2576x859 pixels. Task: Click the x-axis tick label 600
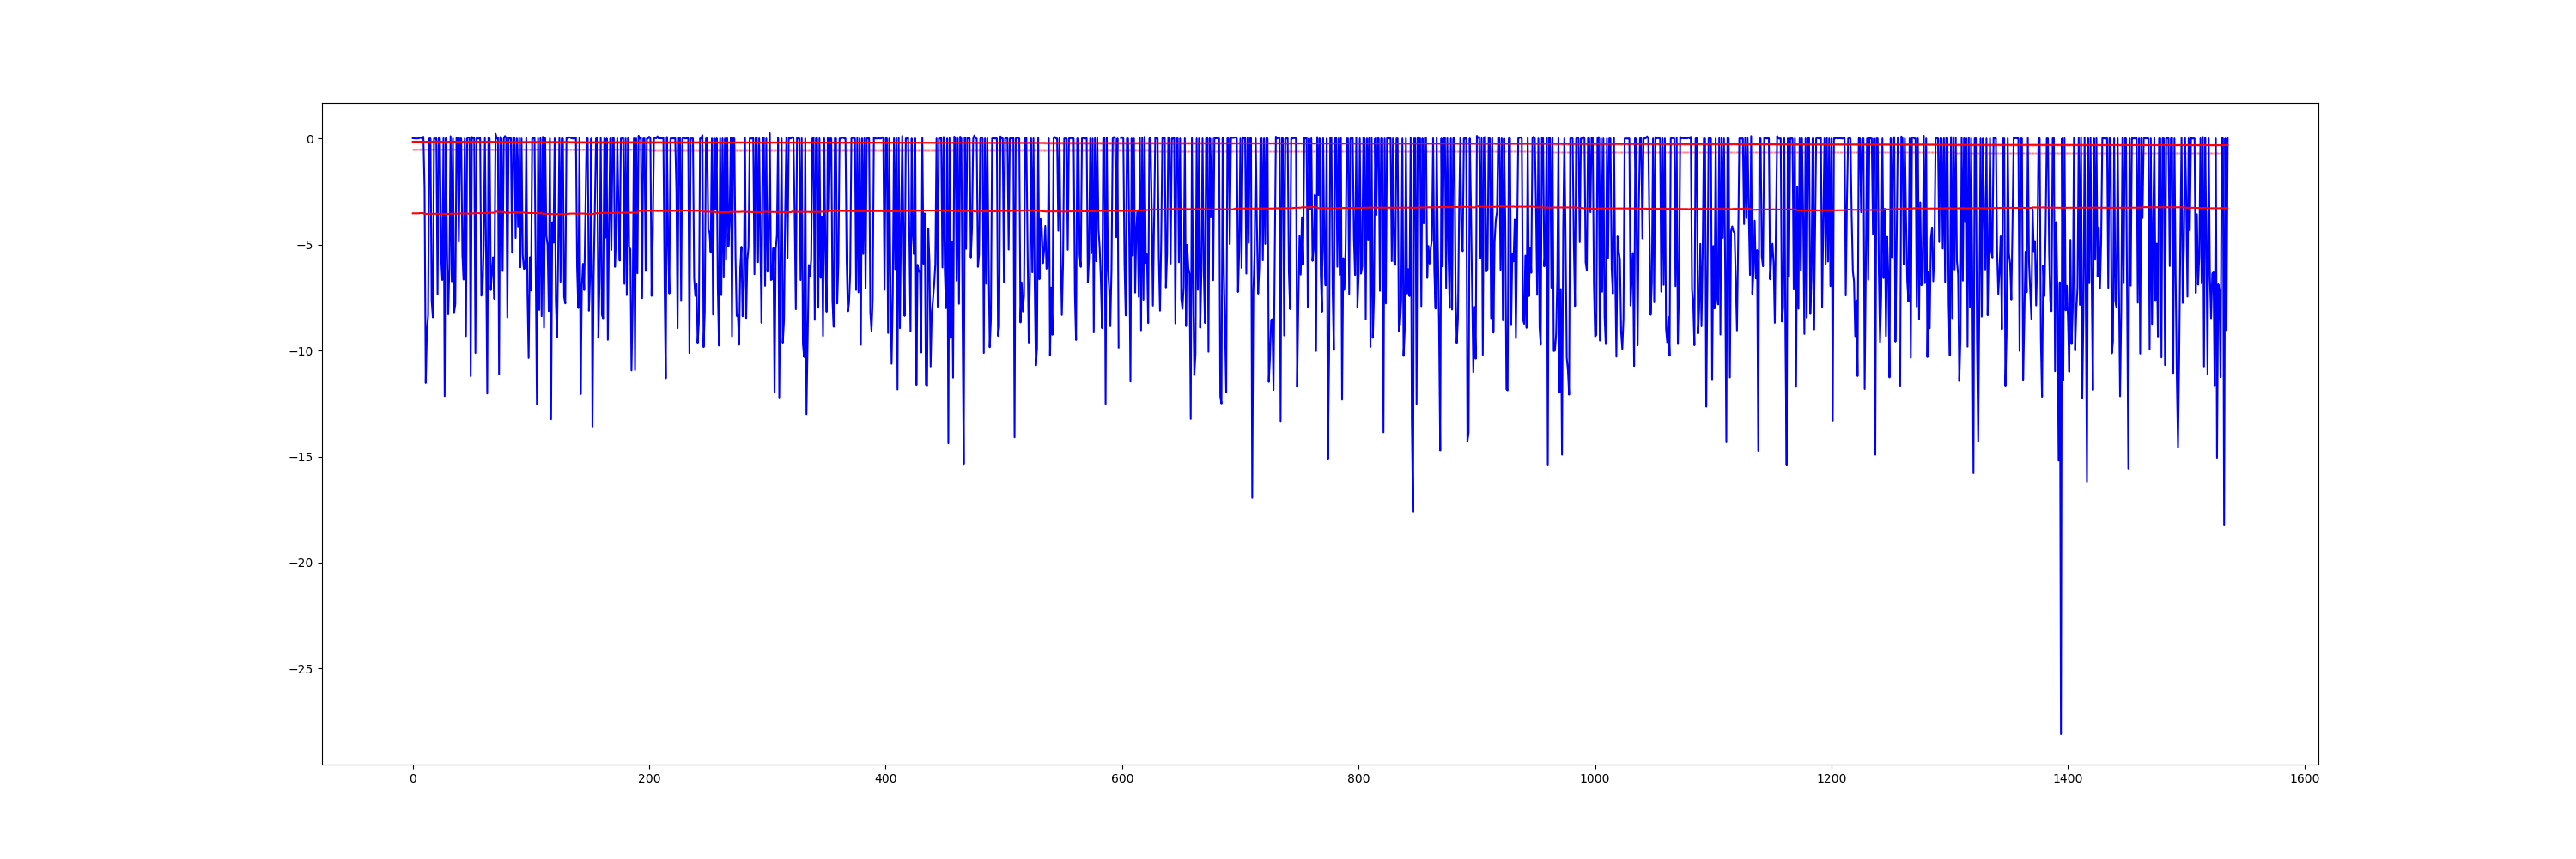point(1122,779)
